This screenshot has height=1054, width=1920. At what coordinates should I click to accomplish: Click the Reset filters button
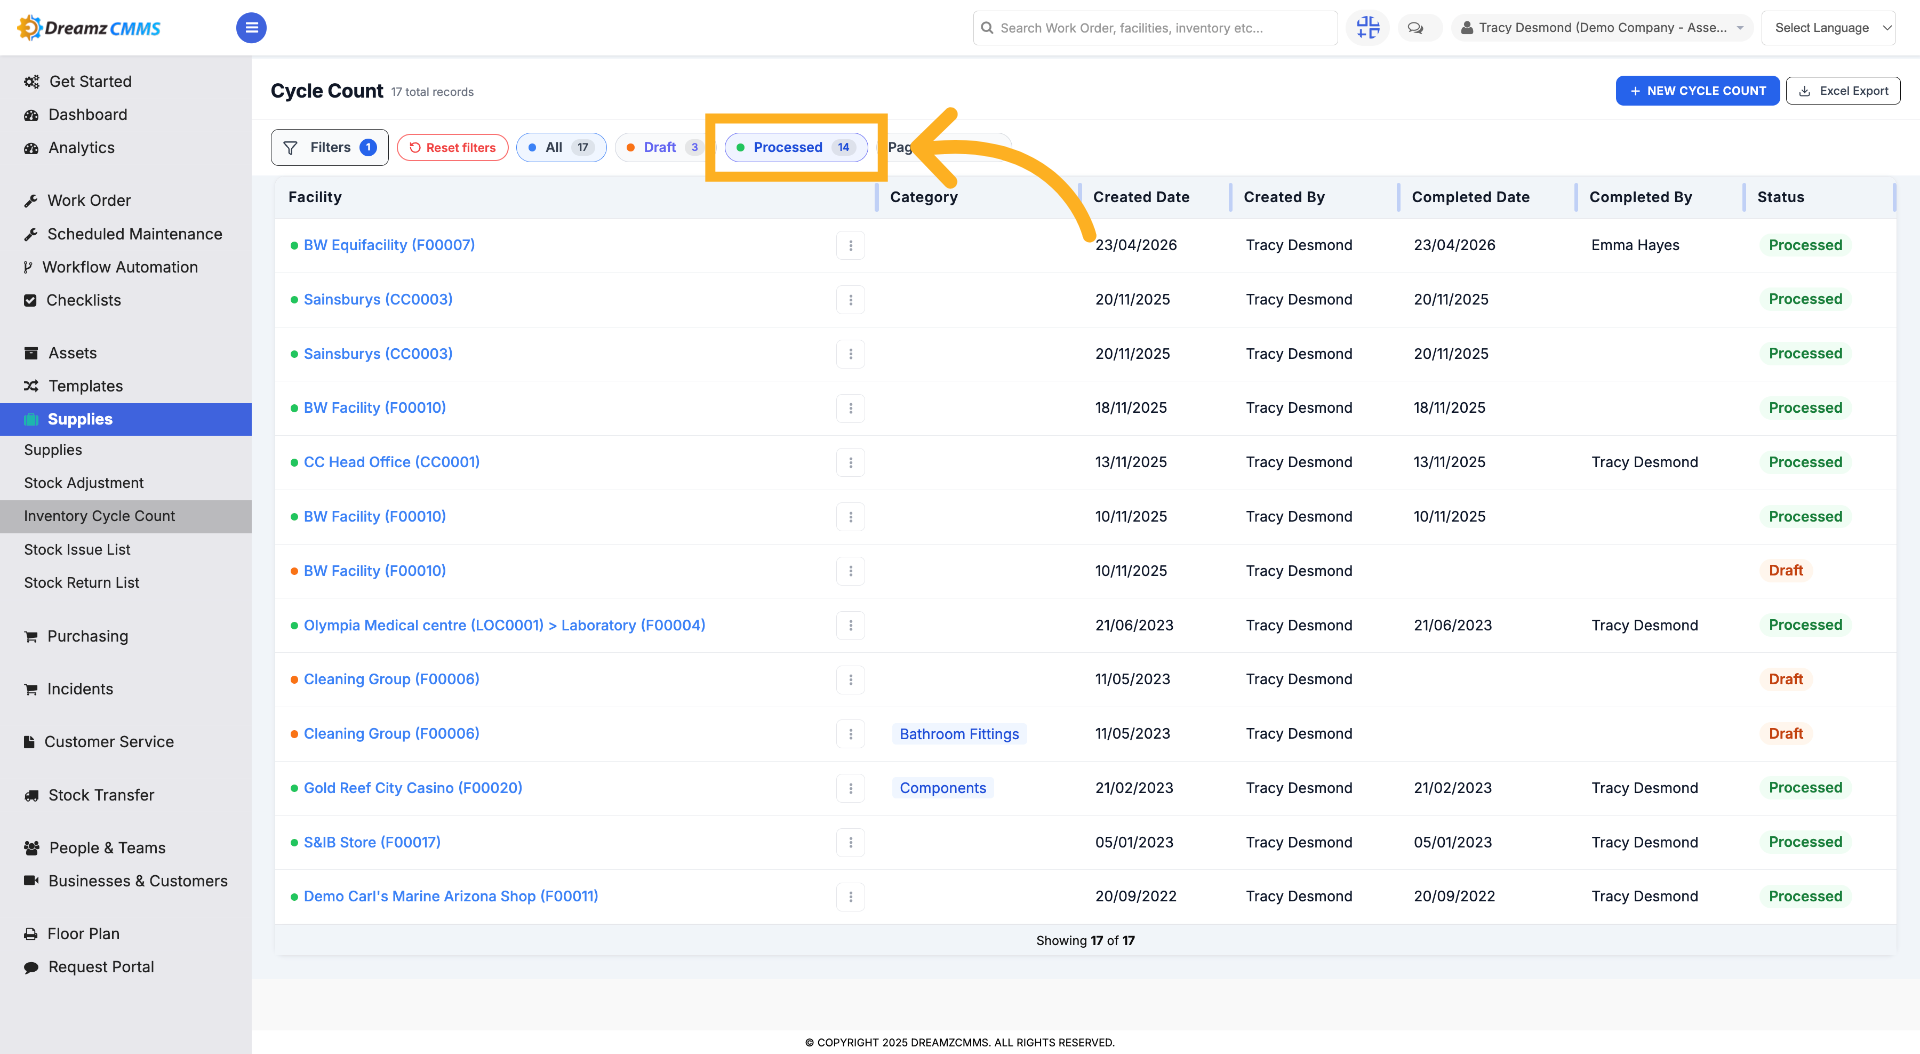coord(453,148)
